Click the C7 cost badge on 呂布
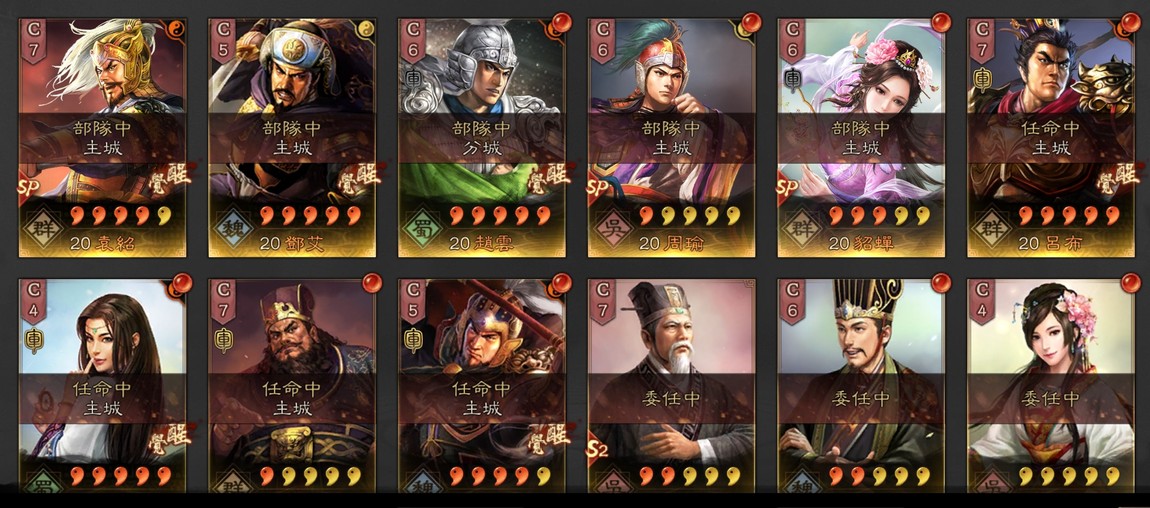This screenshot has width=1150, height=508. [982, 40]
